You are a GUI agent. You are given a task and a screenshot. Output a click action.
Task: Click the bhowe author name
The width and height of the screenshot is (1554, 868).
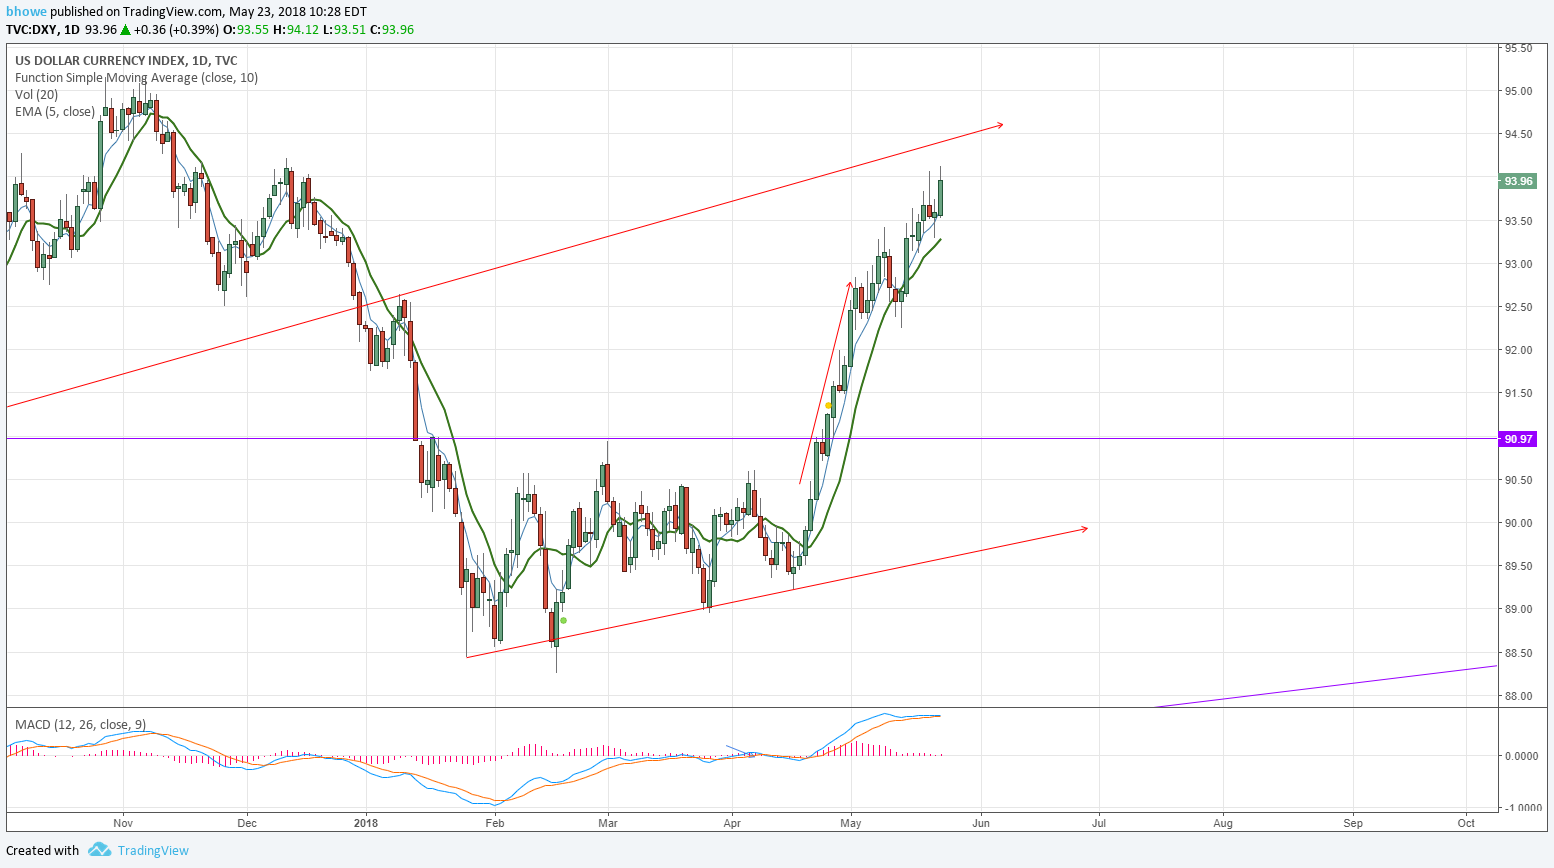click(26, 12)
